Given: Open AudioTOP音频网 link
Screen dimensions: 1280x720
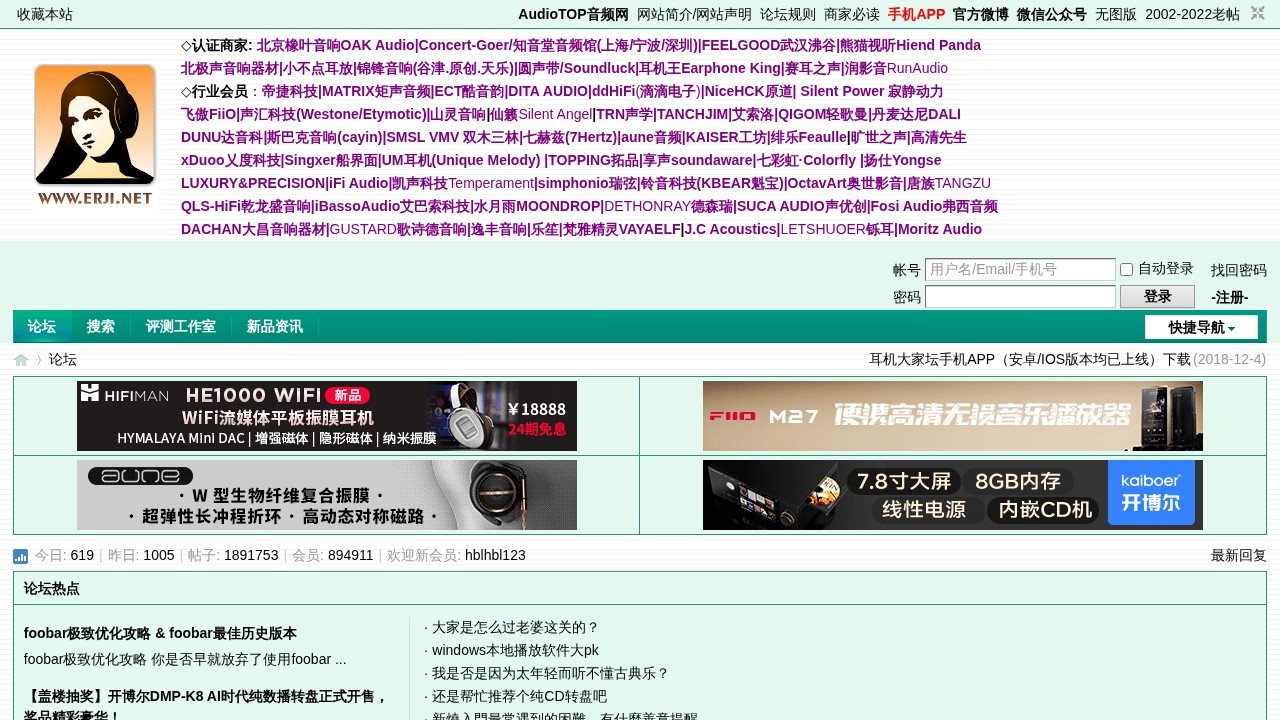Looking at the screenshot, I should click(573, 14).
